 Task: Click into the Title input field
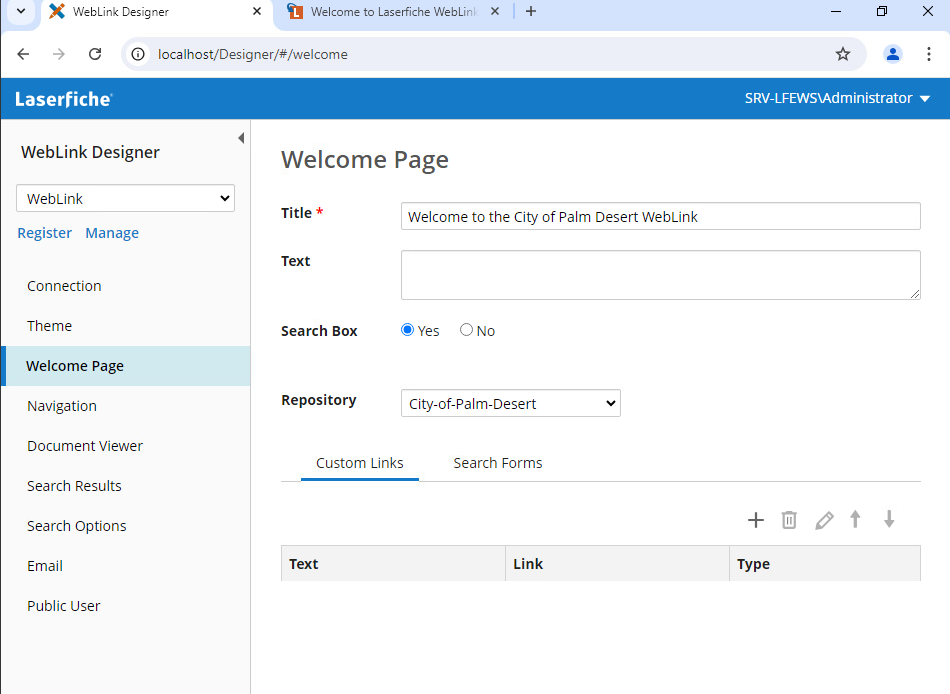pyautogui.click(x=660, y=216)
